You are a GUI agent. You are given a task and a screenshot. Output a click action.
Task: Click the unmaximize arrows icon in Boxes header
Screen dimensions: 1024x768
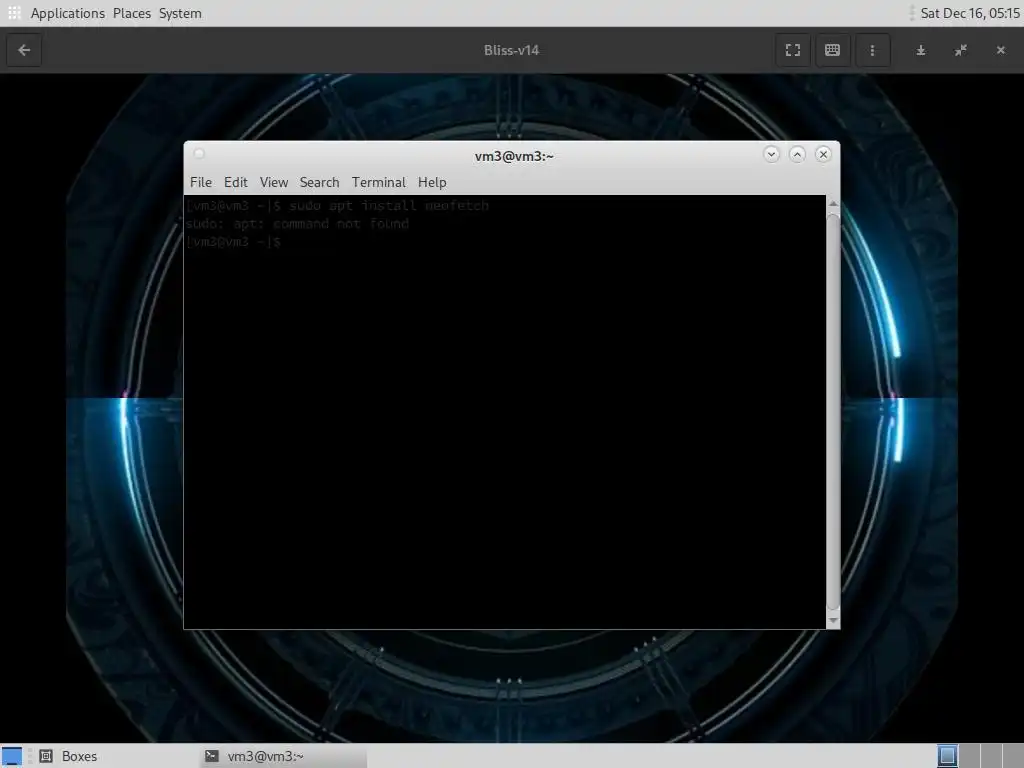pos(961,50)
